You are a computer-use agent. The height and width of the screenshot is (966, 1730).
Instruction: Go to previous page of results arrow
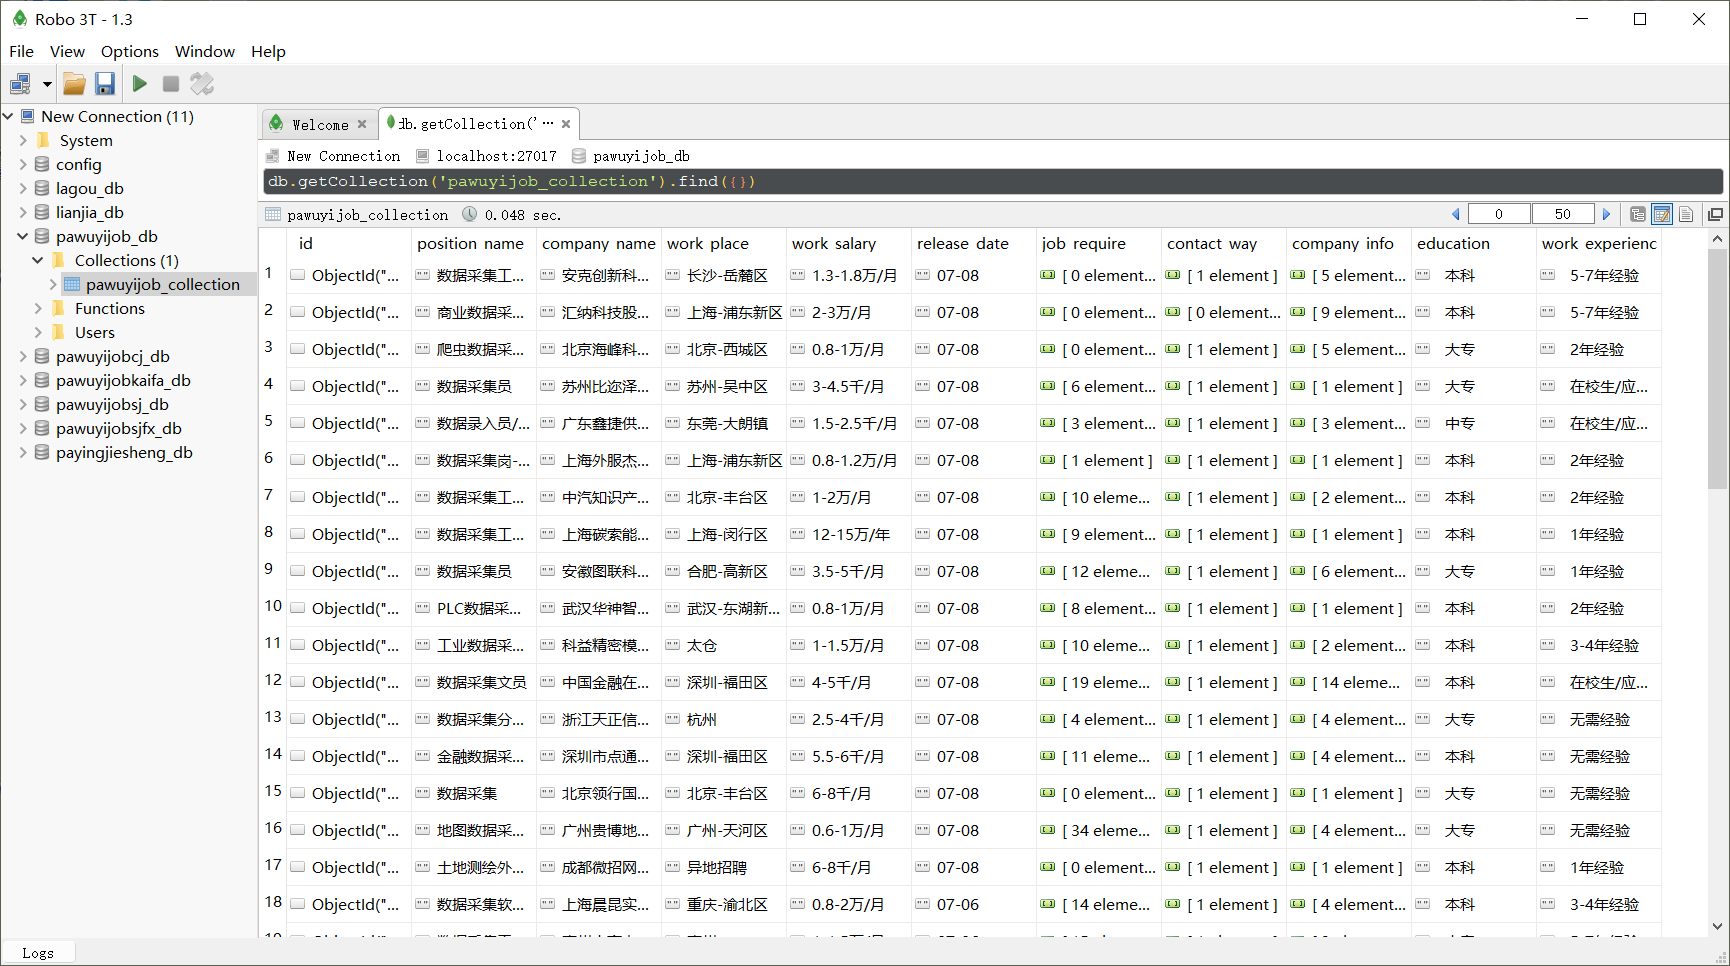tap(1456, 214)
